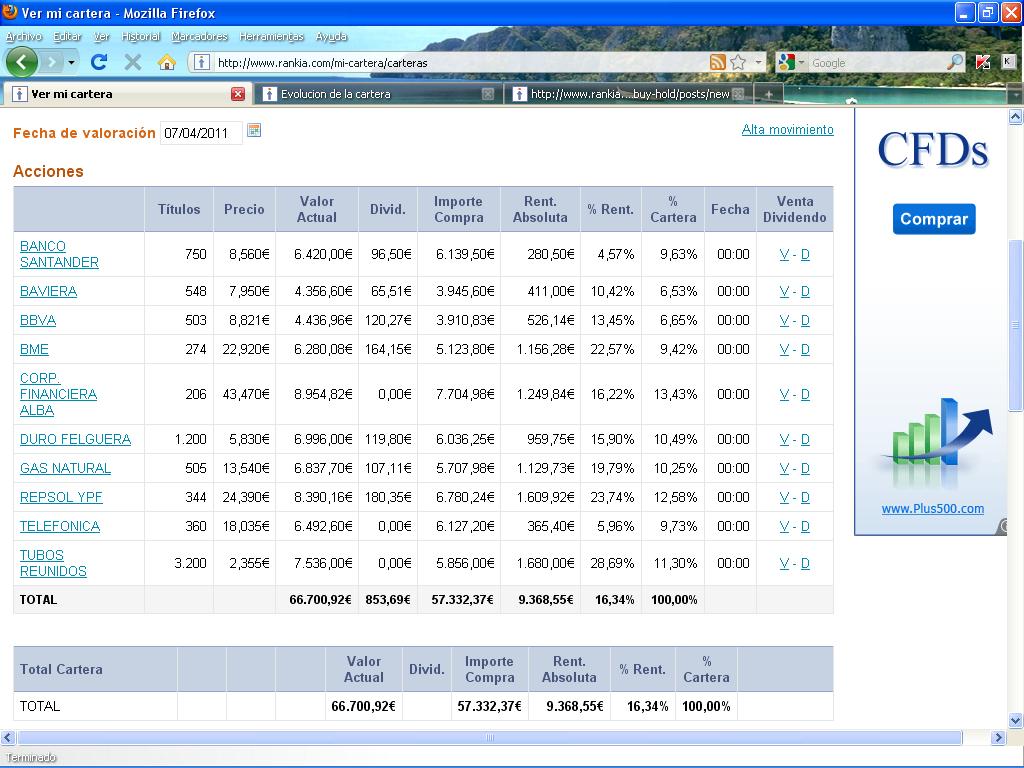The height and width of the screenshot is (768, 1024).
Task: Open the Editar menu
Action: click(67, 37)
